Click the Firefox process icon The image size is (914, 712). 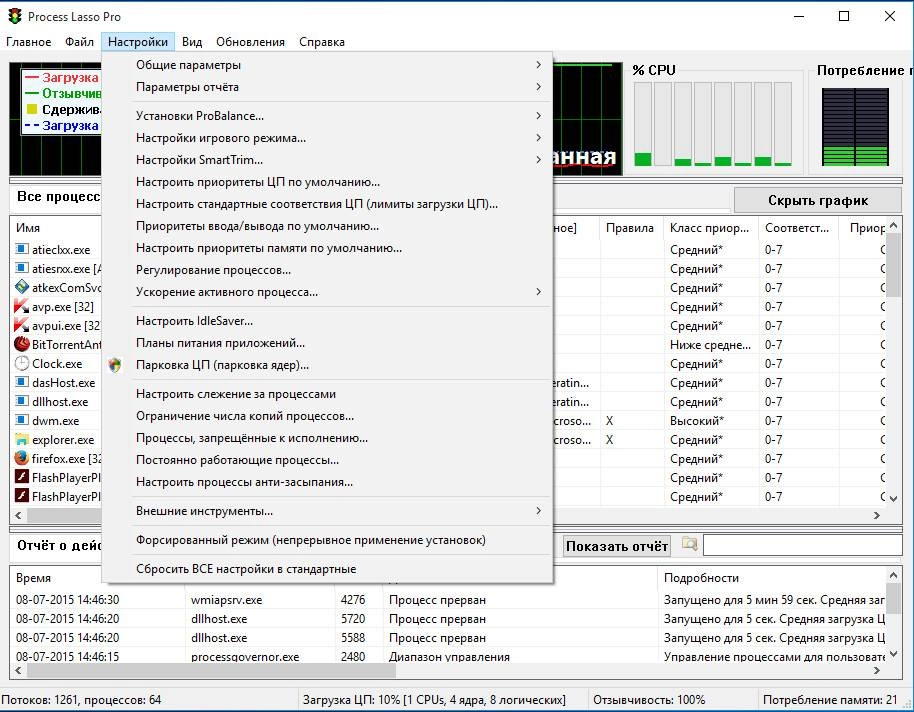click(x=22, y=458)
